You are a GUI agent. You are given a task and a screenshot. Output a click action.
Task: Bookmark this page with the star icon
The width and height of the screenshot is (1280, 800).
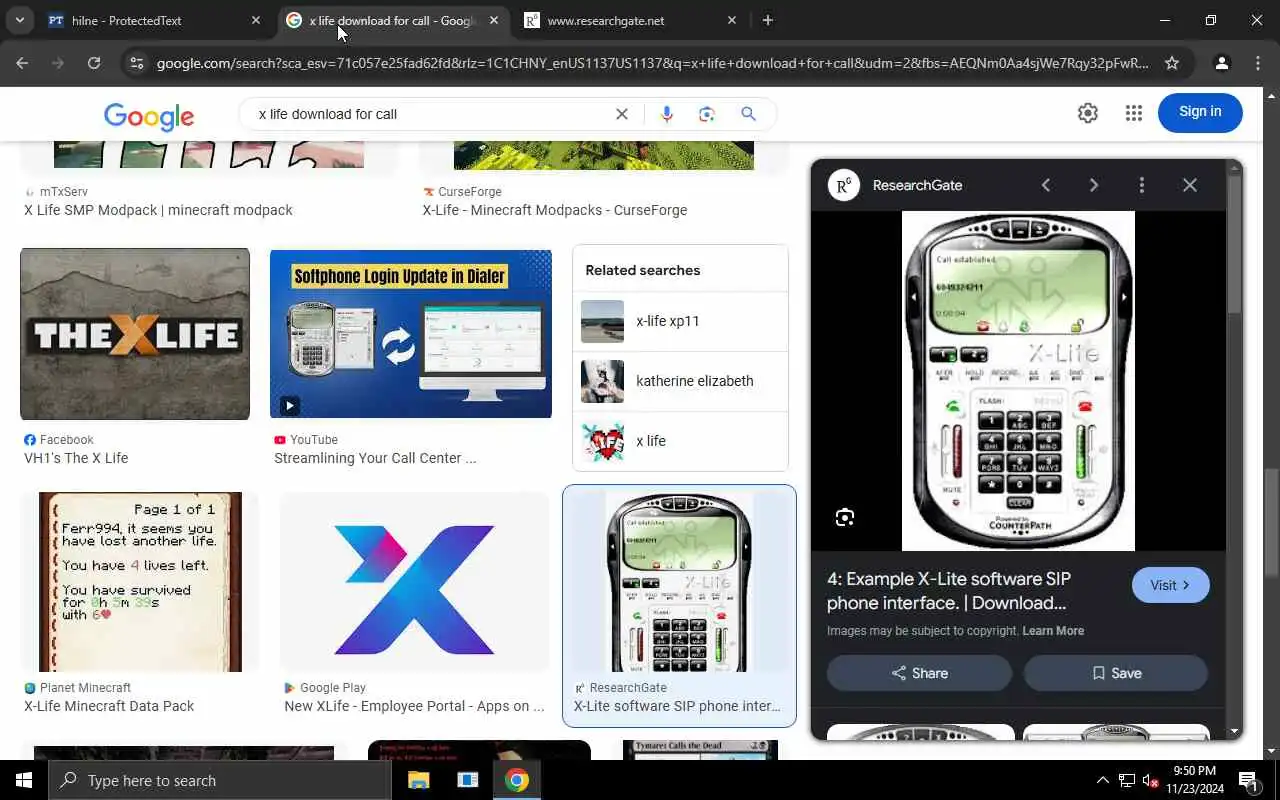(x=1172, y=63)
